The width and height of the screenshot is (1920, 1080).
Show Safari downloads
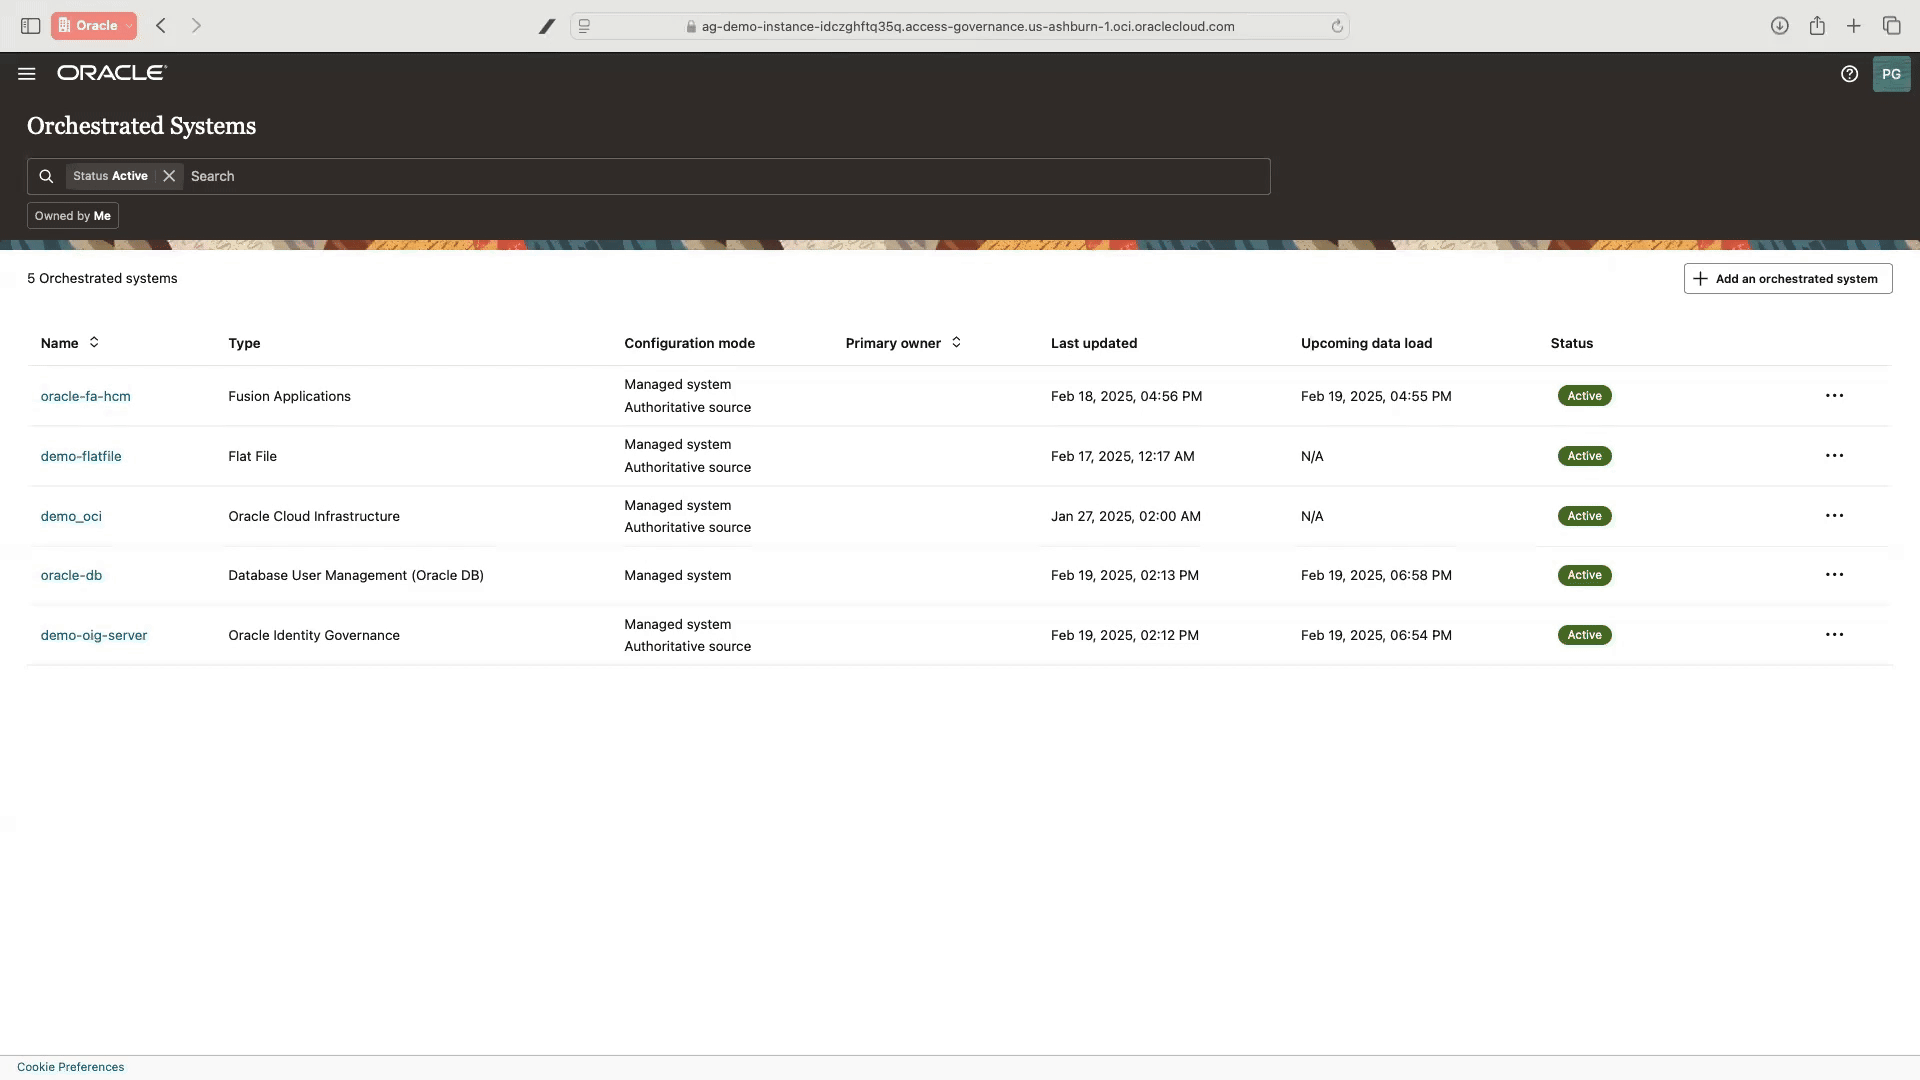[1780, 26]
